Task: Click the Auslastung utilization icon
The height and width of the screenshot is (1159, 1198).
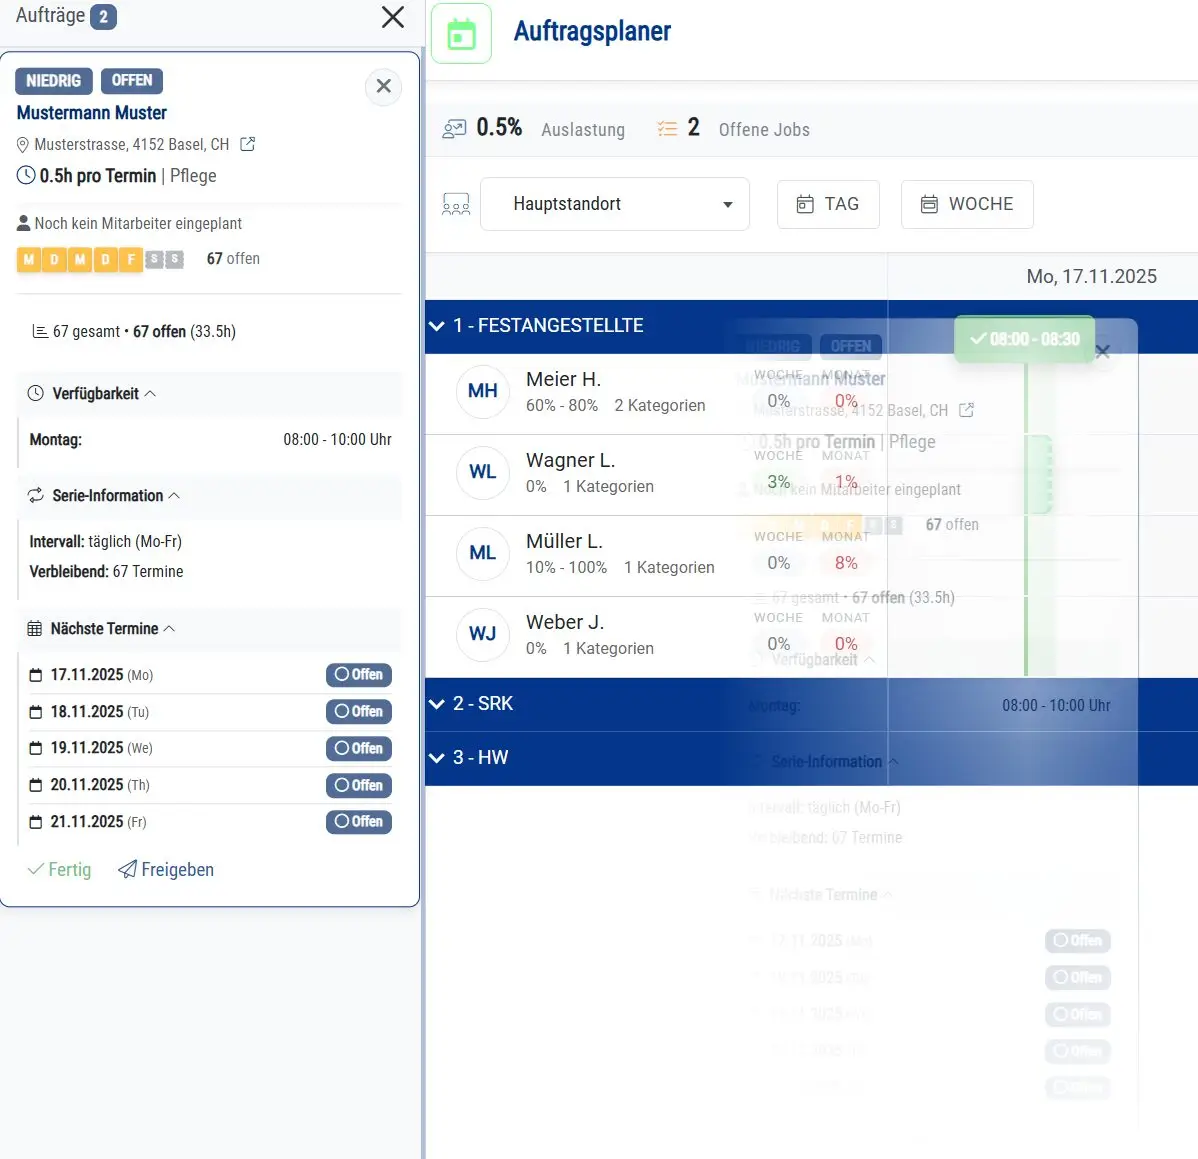Action: pos(454,129)
